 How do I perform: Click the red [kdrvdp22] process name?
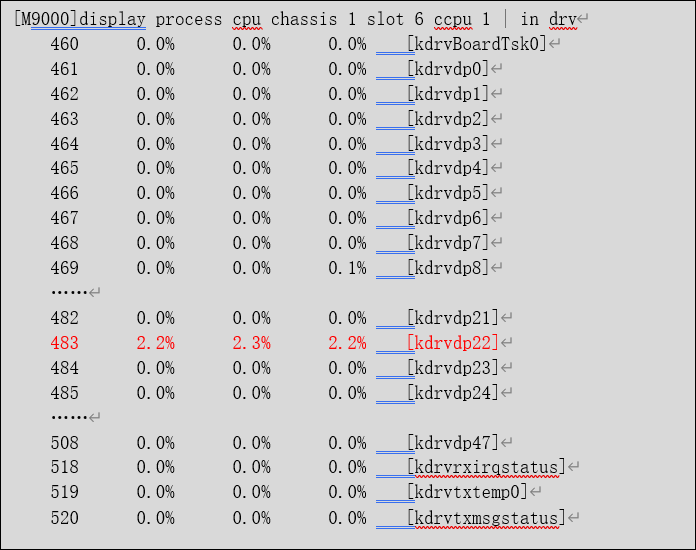click(x=453, y=343)
